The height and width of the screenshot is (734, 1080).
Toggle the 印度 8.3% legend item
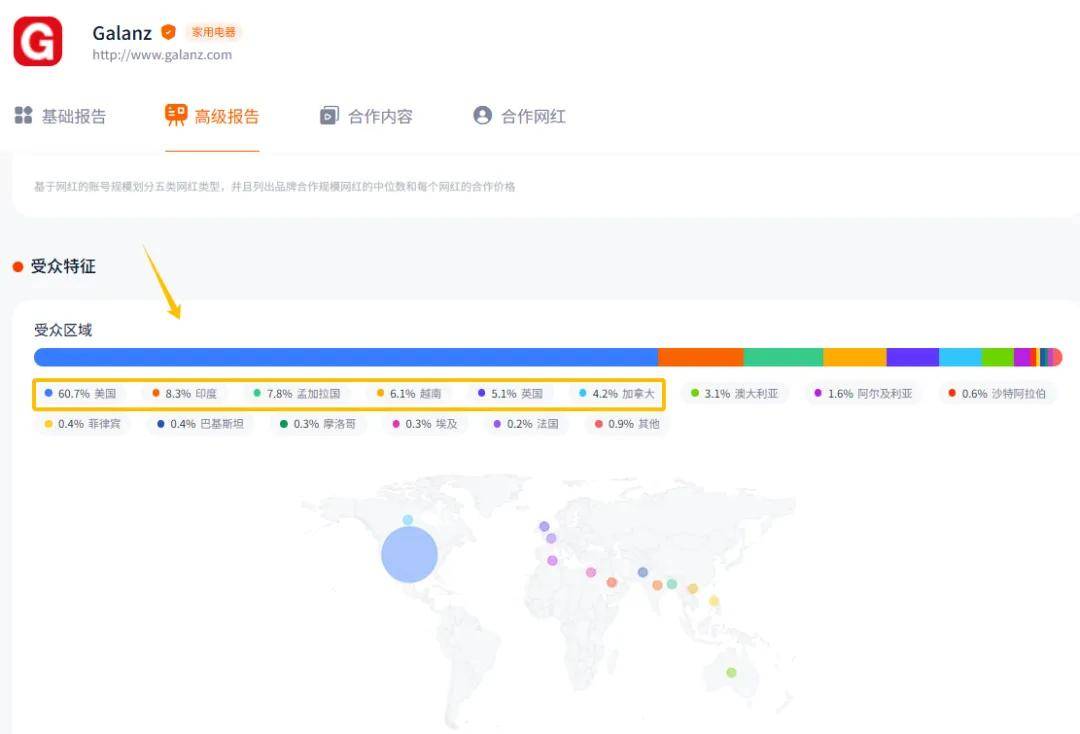click(x=185, y=394)
